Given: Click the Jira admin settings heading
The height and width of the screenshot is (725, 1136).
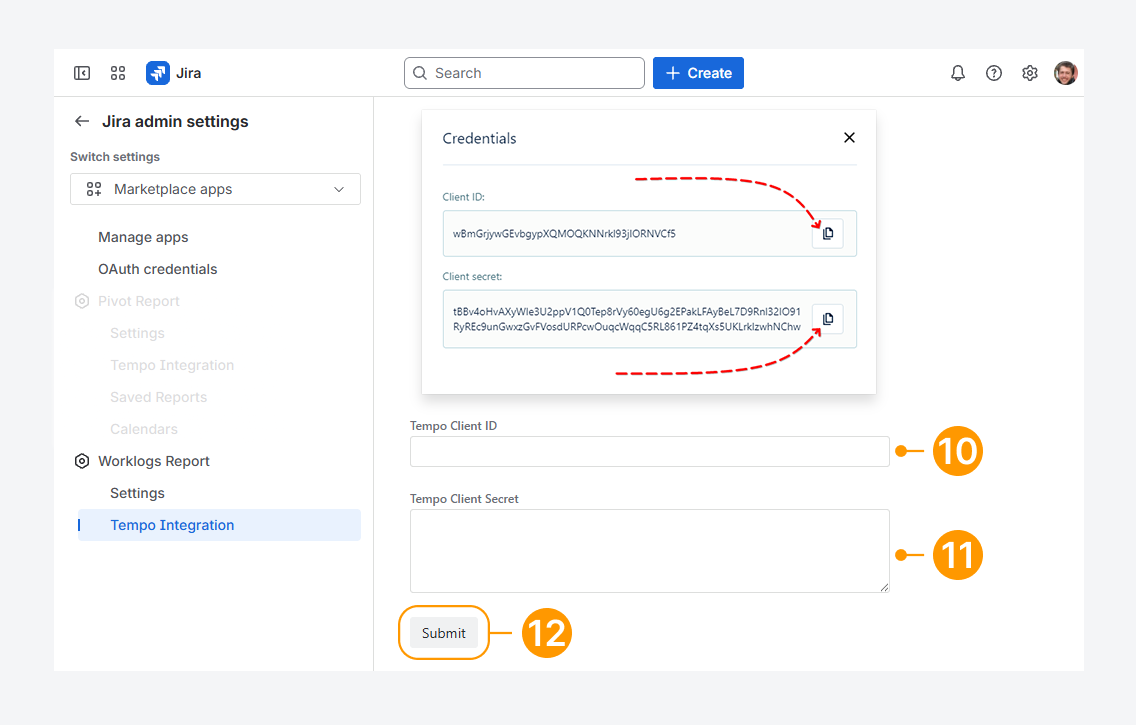Looking at the screenshot, I should pos(175,122).
